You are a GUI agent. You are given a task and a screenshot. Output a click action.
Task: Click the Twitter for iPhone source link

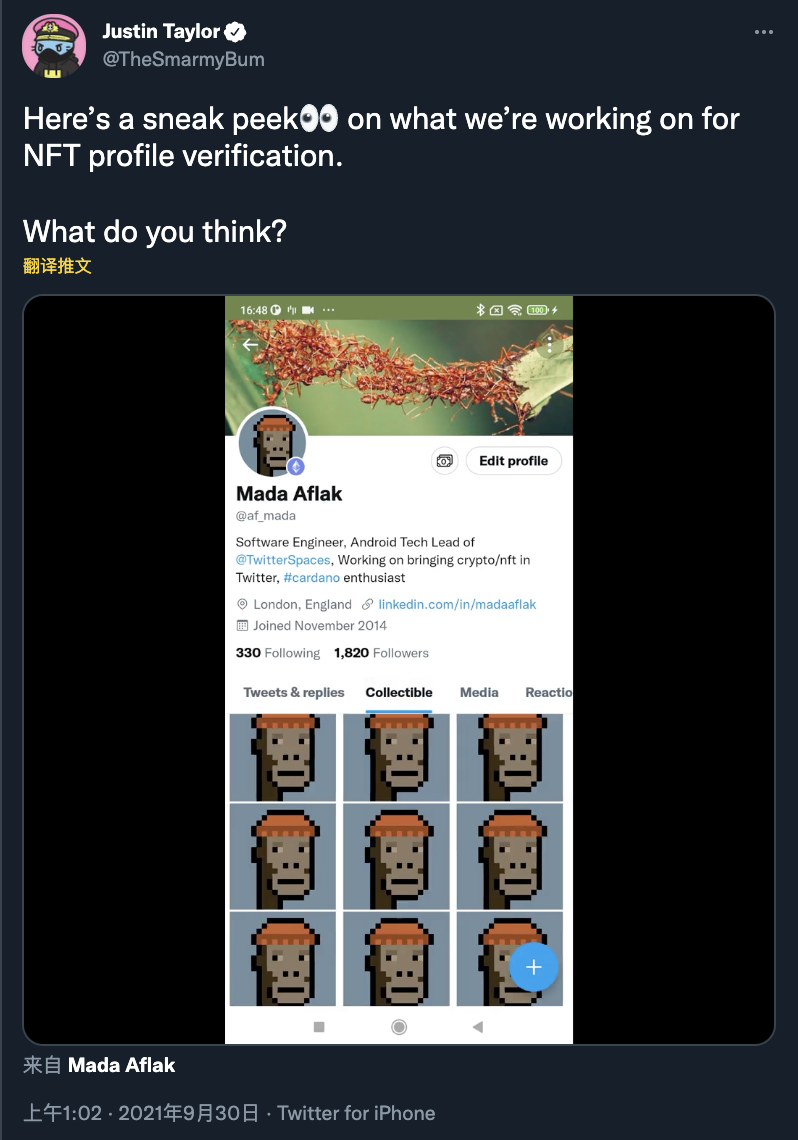click(x=356, y=1113)
